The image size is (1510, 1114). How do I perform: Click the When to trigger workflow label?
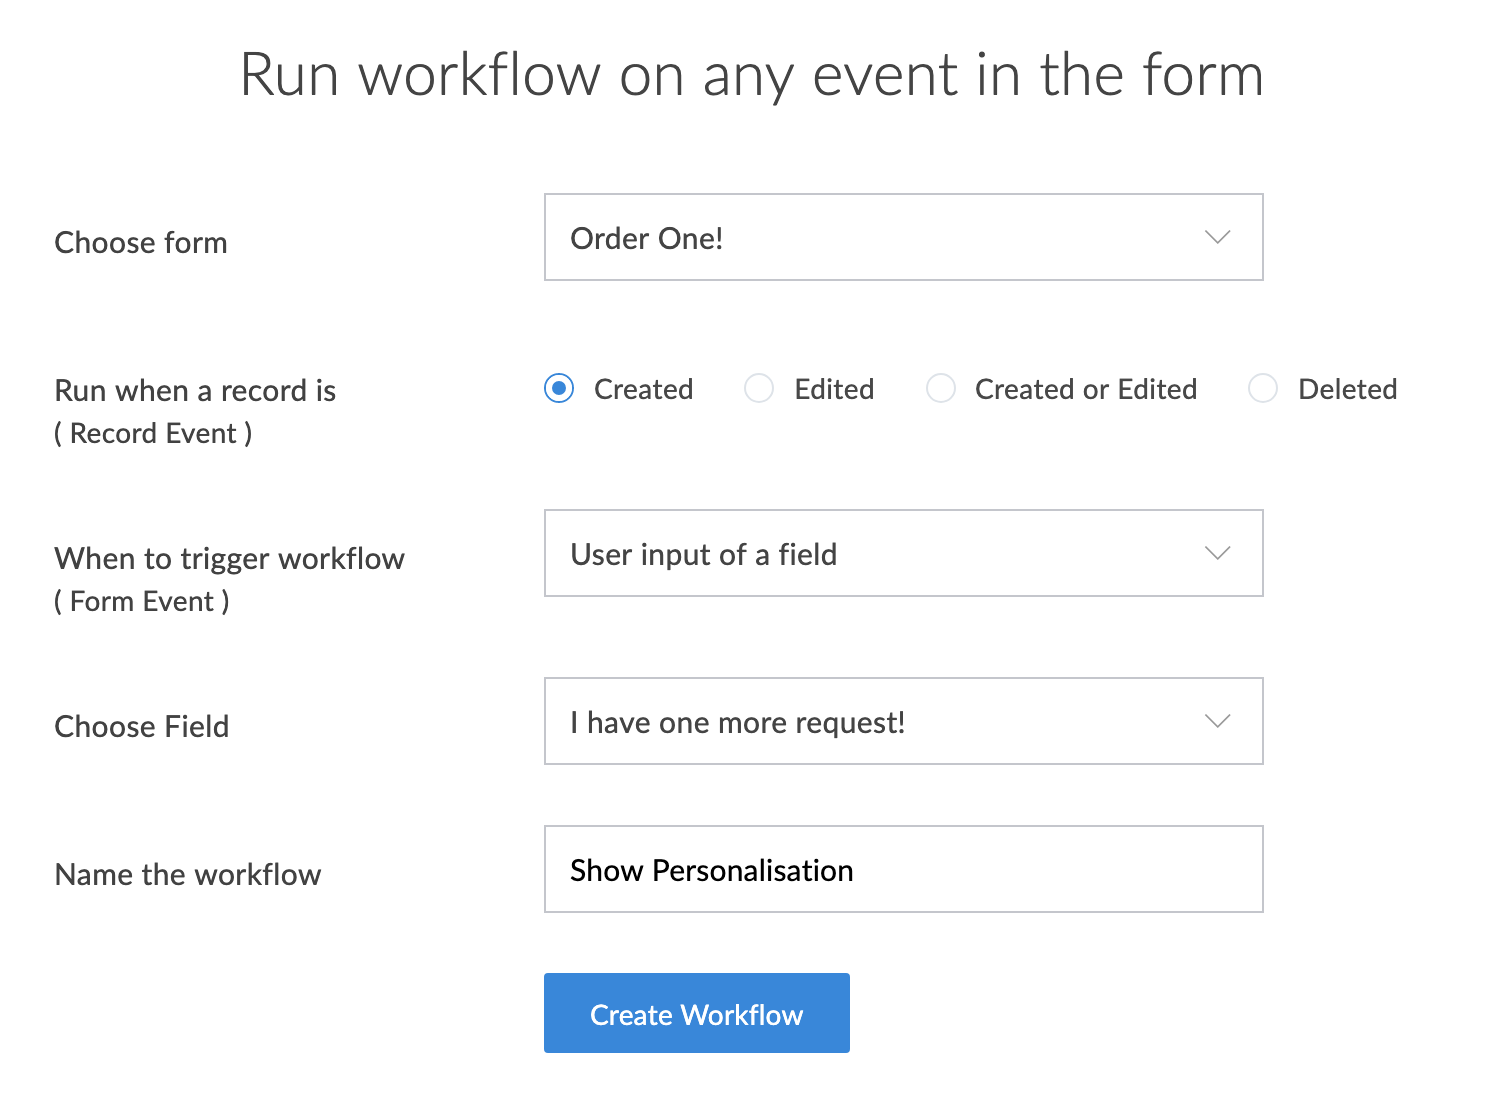[229, 559]
